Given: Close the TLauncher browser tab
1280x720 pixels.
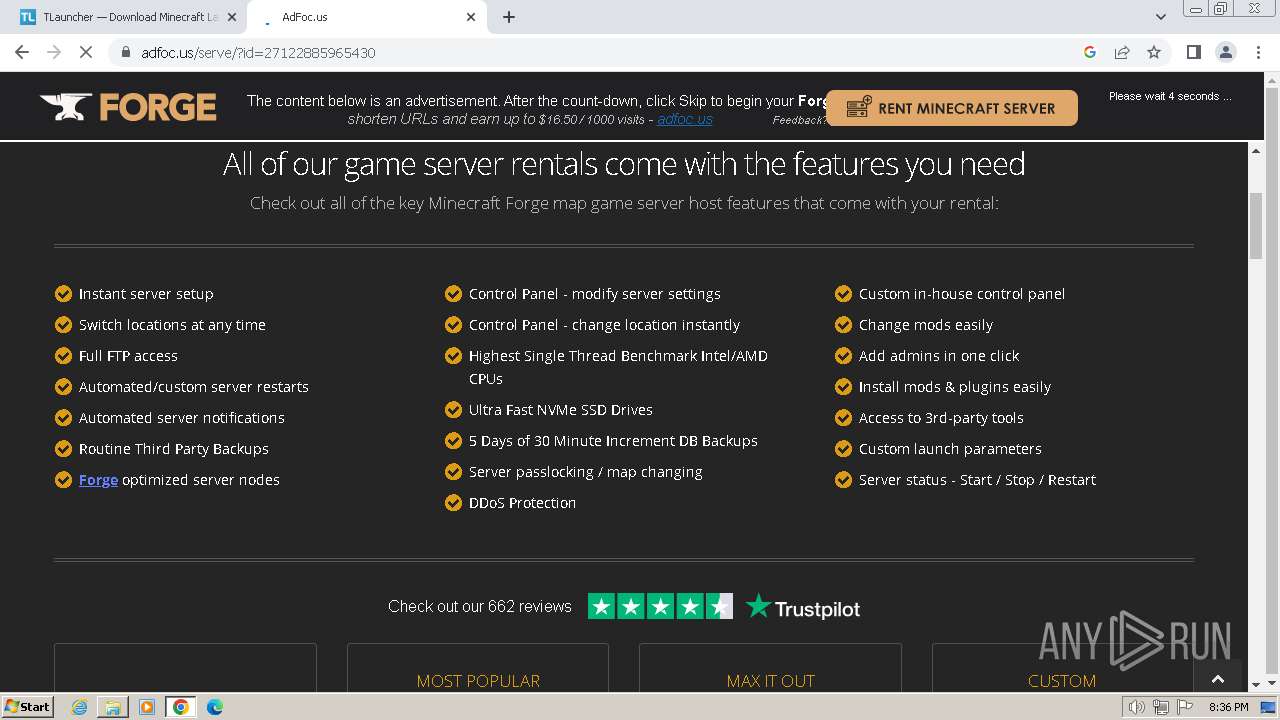Looking at the screenshot, I should 232,17.
